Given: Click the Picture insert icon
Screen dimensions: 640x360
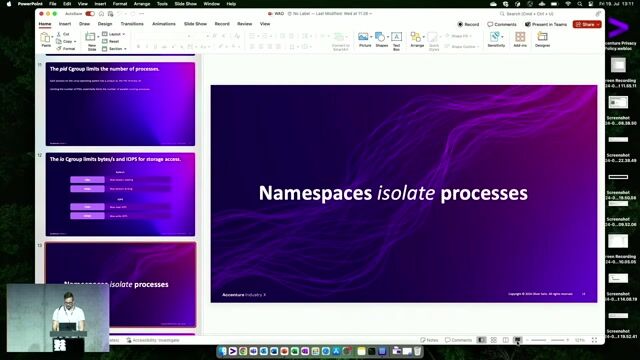Looking at the screenshot, I should point(363,37).
